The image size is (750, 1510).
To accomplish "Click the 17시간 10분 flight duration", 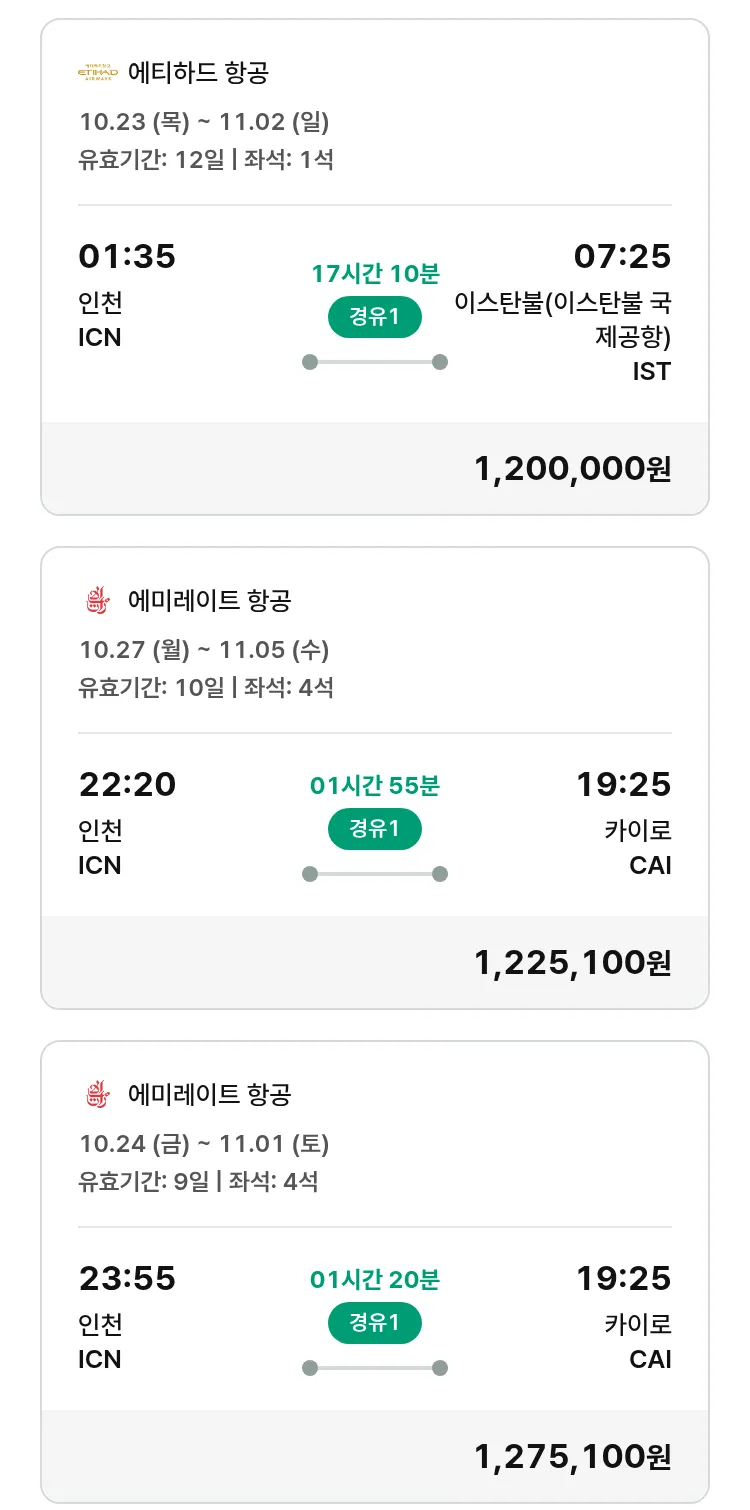I will (x=375, y=273).
